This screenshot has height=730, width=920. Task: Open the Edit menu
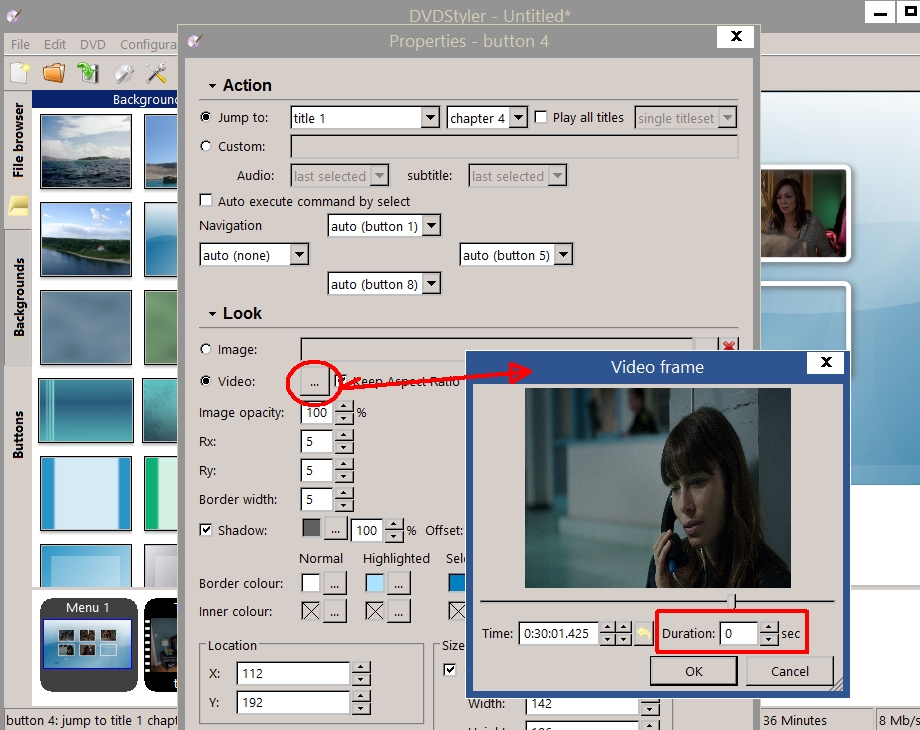point(55,44)
